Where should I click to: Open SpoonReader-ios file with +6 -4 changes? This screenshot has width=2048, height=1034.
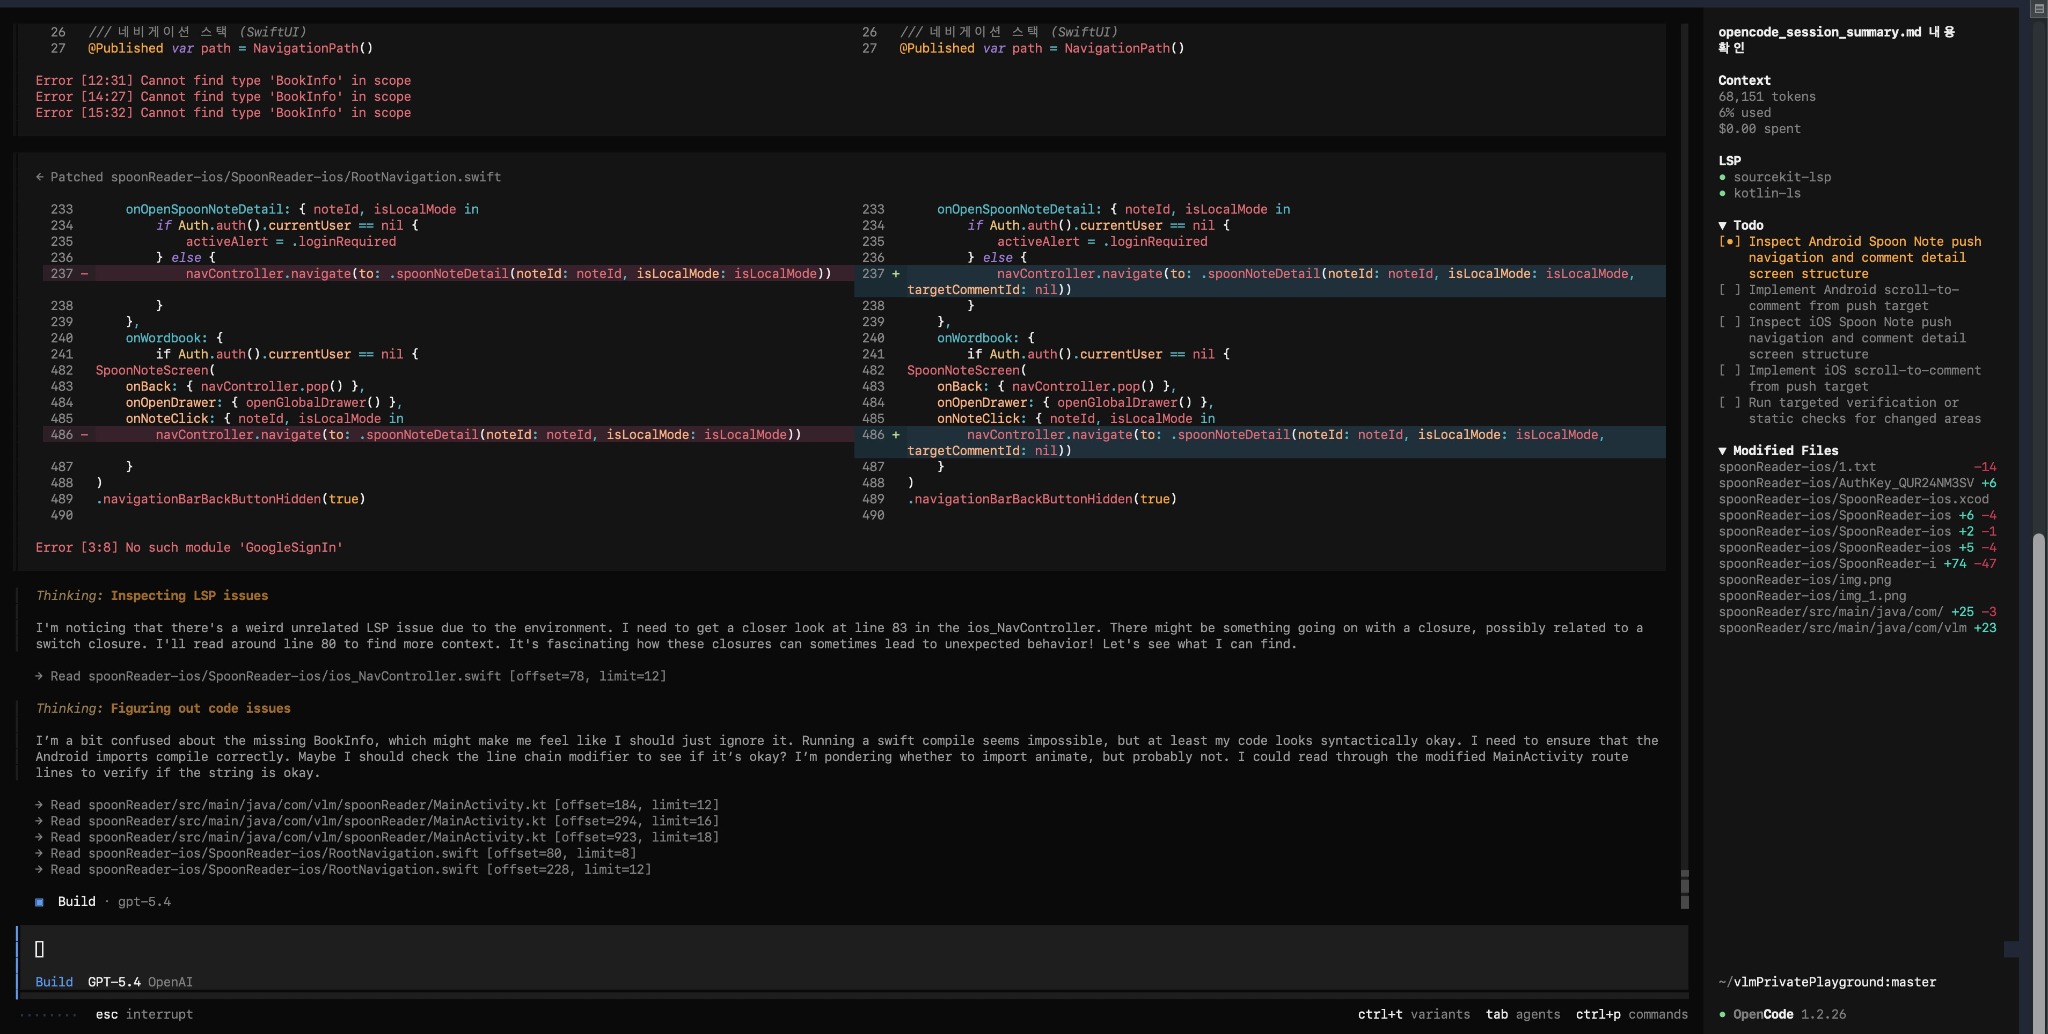[x=1857, y=515]
